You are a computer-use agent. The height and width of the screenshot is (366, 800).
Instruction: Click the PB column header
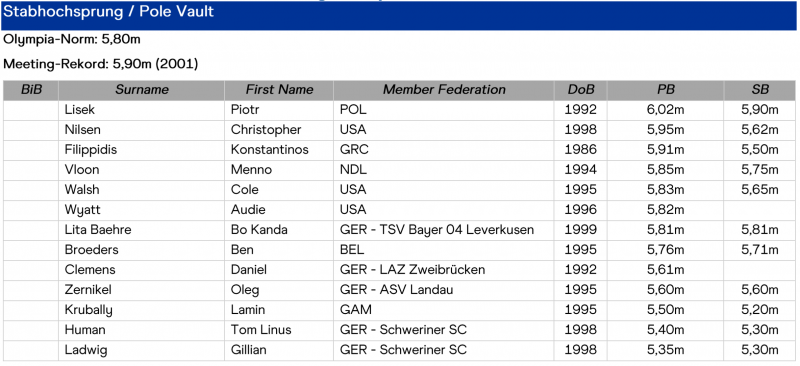[665, 90]
